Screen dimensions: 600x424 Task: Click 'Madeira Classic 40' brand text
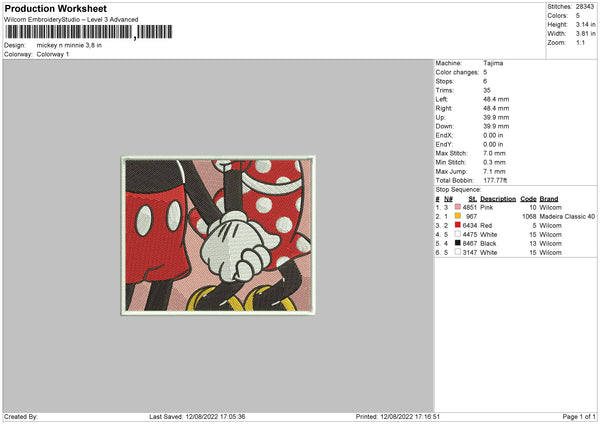567,217
